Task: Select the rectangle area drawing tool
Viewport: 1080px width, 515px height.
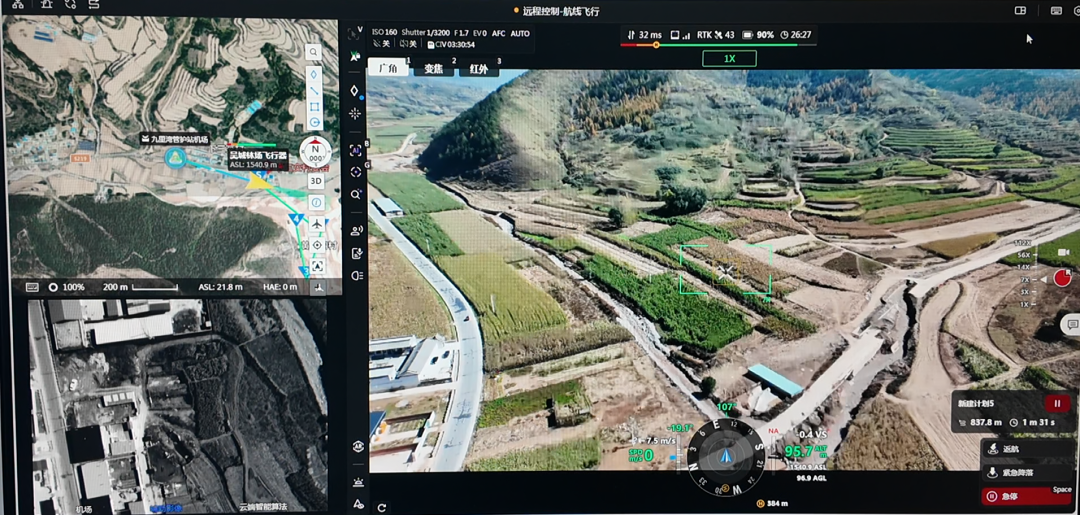Action: click(314, 106)
